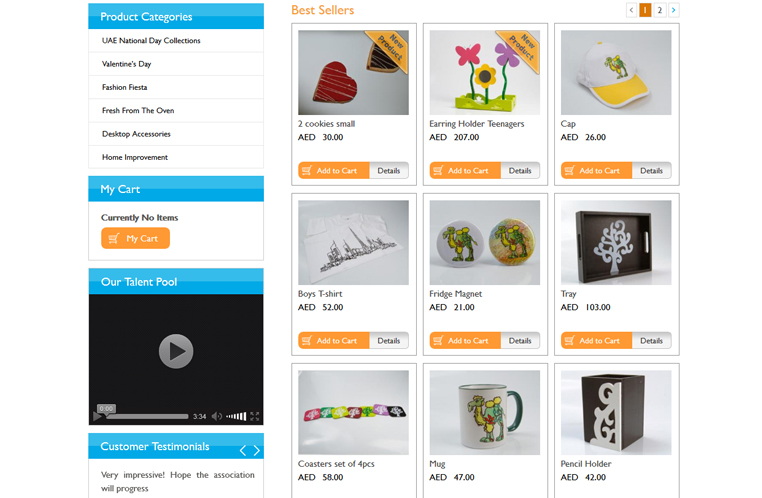Play the Talent Pool video
Image resolution: width=762 pixels, height=498 pixels.
pos(176,351)
